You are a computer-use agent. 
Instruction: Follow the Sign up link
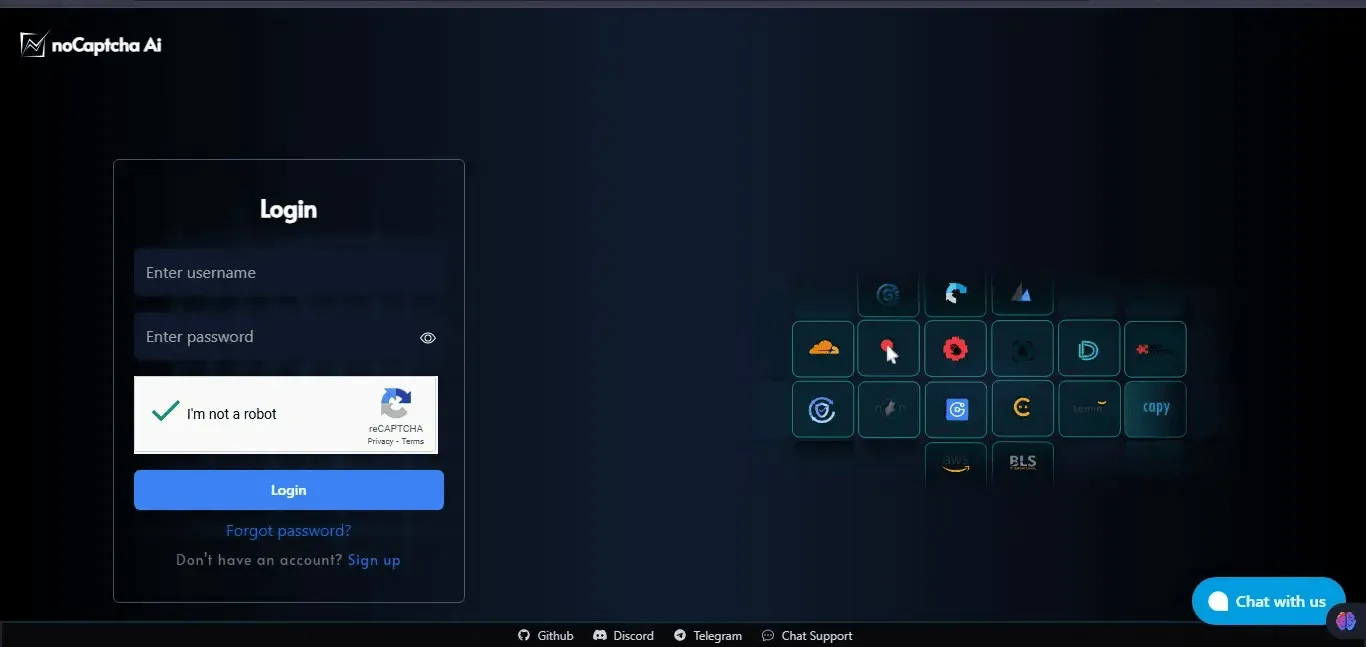pos(374,560)
